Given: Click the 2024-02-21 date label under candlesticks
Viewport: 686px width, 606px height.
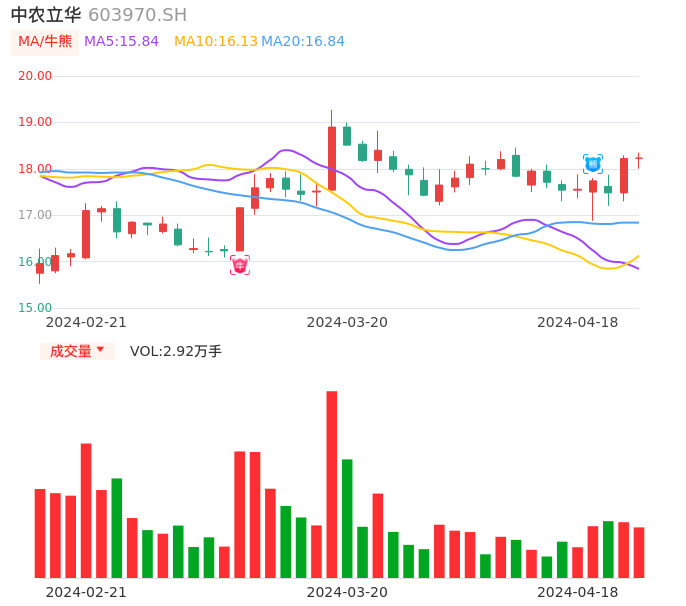Looking at the screenshot, I should 86,322.
